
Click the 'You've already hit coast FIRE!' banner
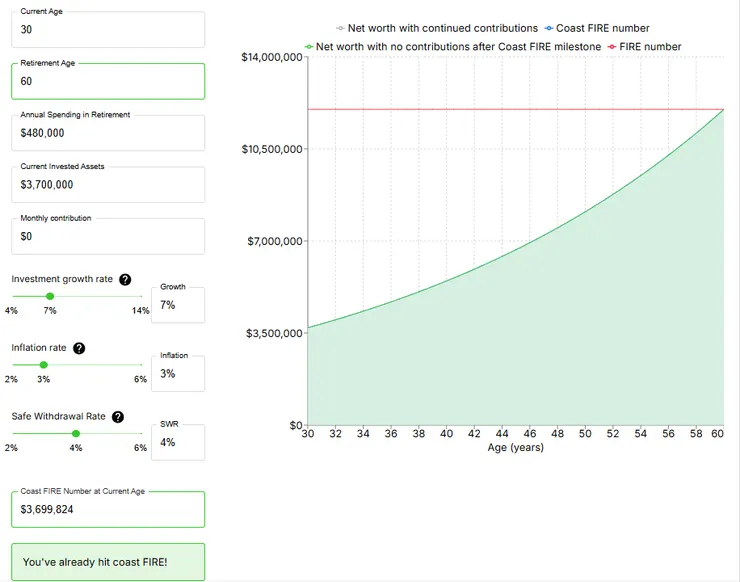point(107,562)
